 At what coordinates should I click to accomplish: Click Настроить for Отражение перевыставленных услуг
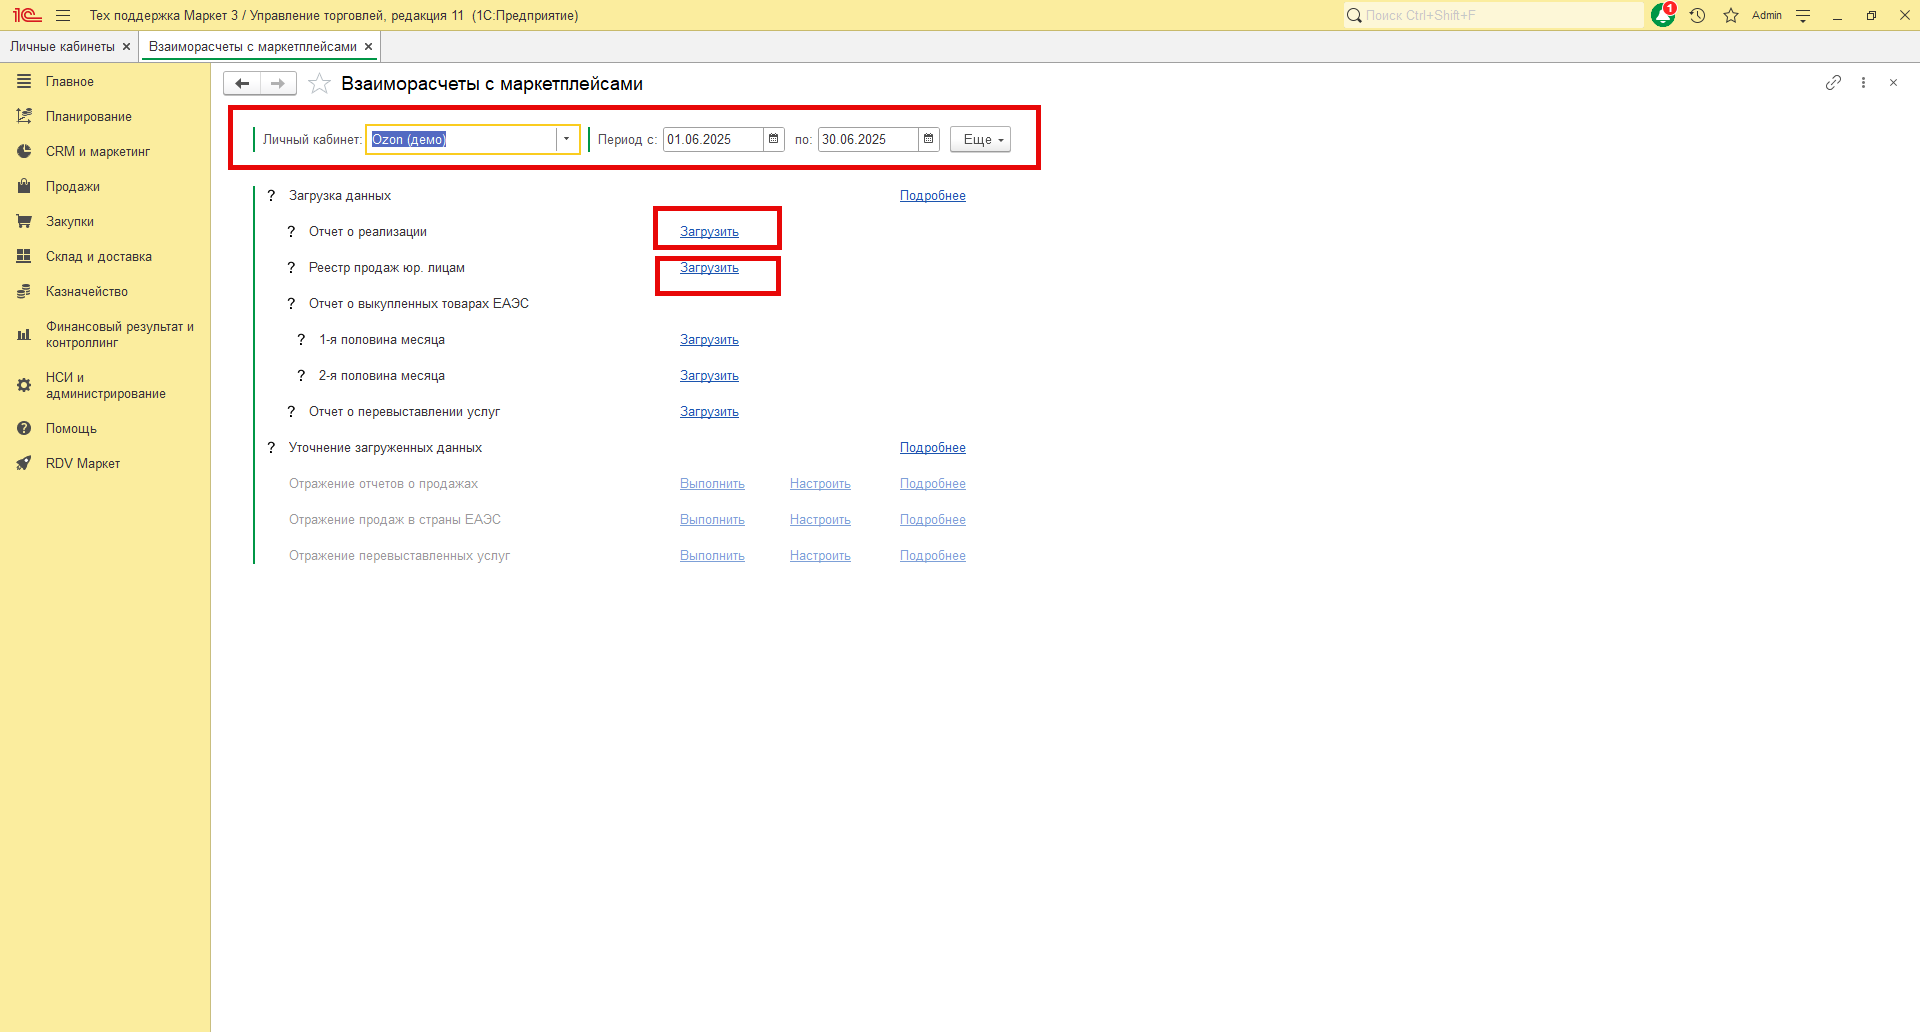click(820, 556)
